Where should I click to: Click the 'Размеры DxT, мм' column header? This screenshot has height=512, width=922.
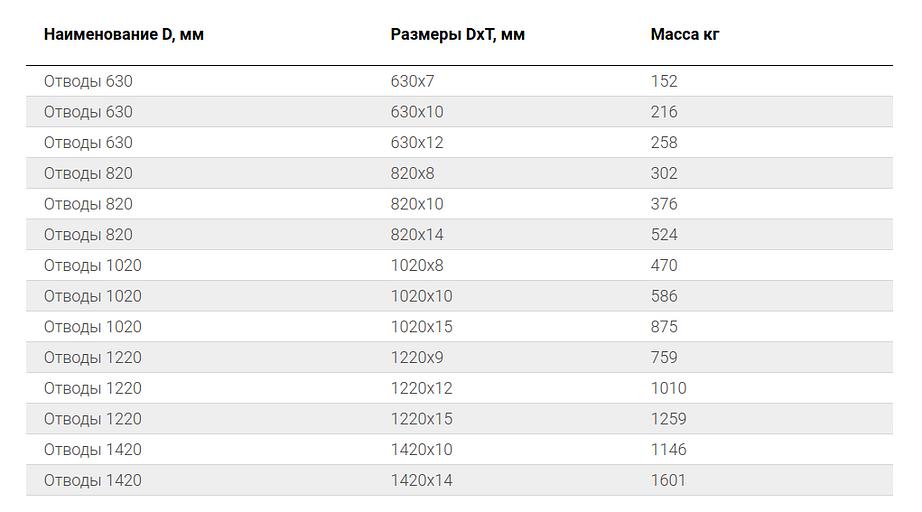coord(457,35)
